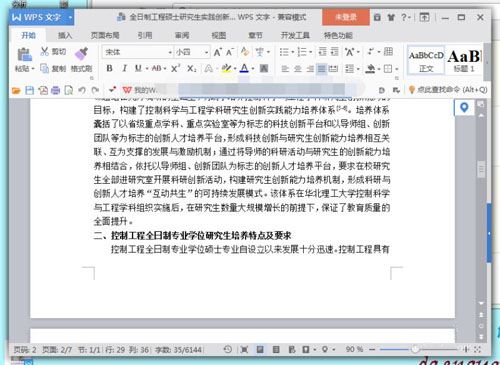
Task: Click the zoom out minus button
Action: pyautogui.click(x=372, y=349)
